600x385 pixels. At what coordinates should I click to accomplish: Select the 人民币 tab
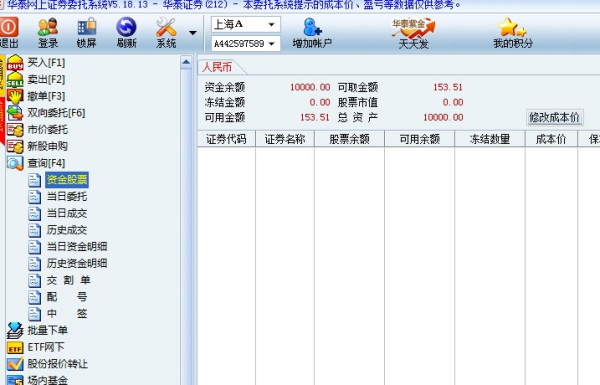[x=217, y=67]
